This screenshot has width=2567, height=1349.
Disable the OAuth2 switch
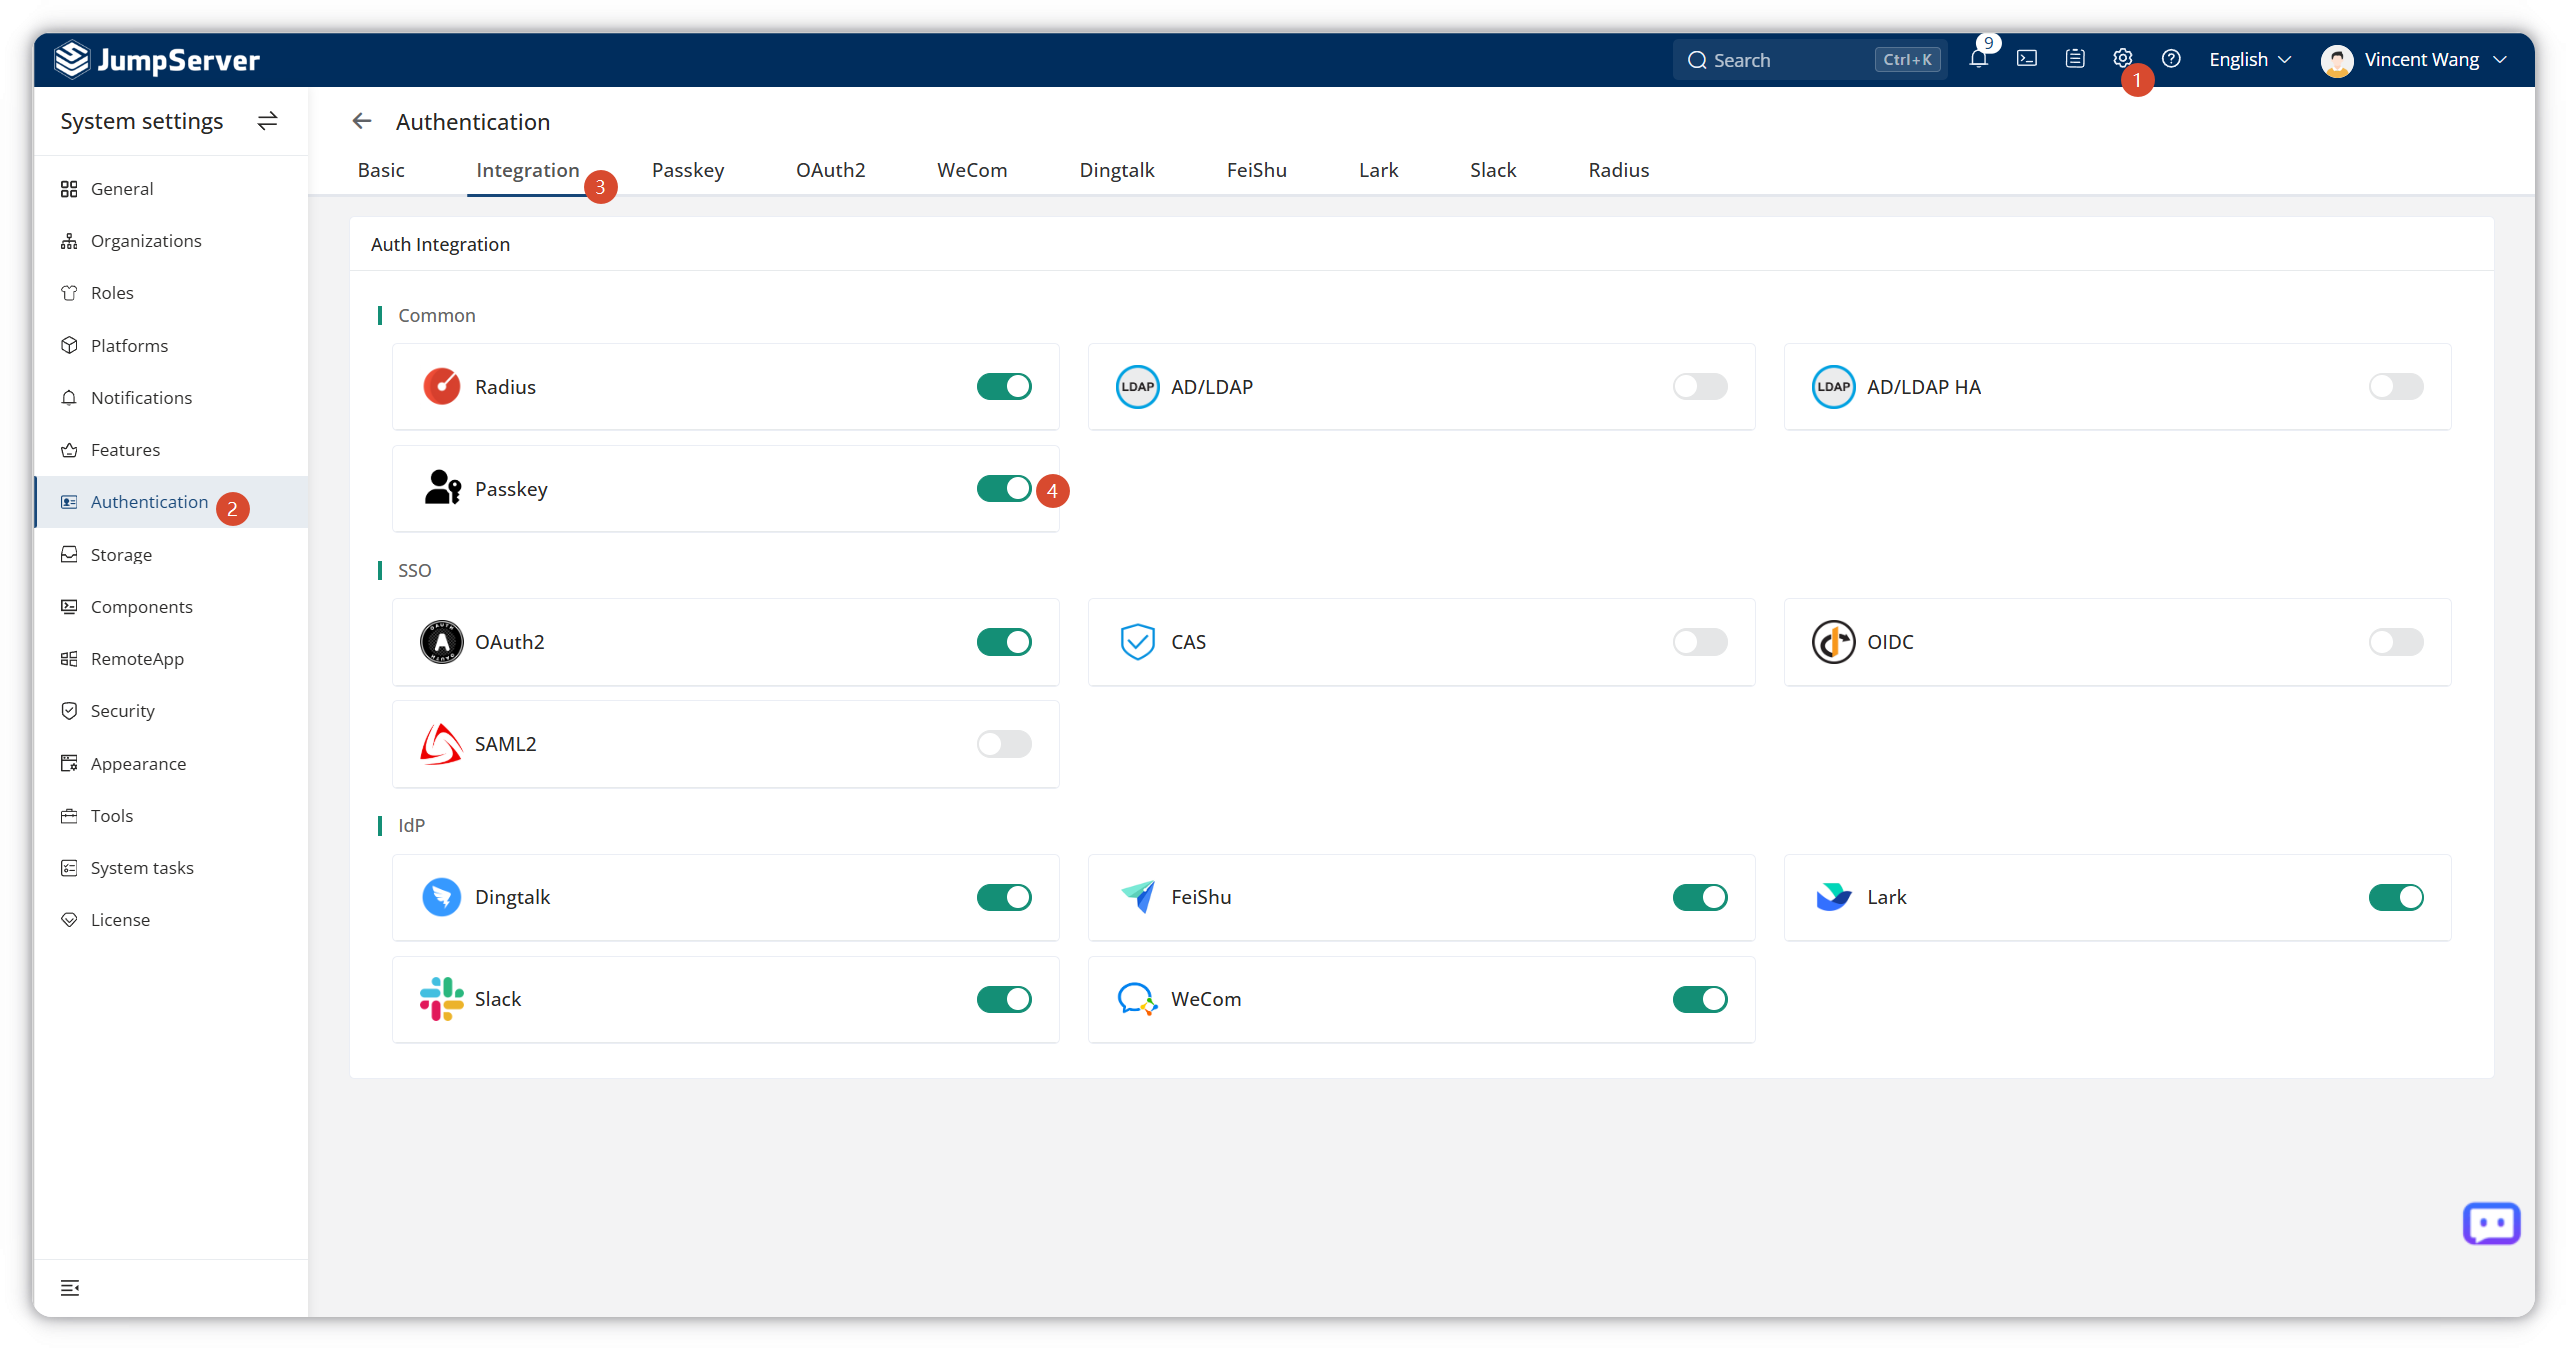pyautogui.click(x=1004, y=642)
